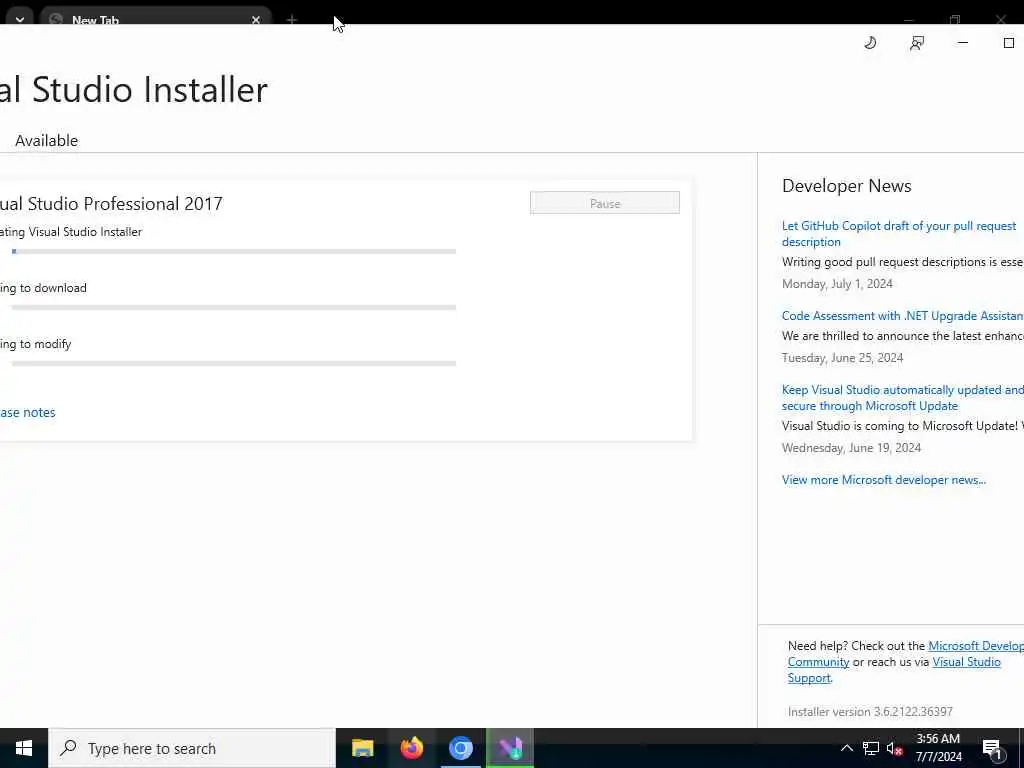The image size is (1024, 768).
Task: Click the Developer News heading
Action: click(846, 186)
